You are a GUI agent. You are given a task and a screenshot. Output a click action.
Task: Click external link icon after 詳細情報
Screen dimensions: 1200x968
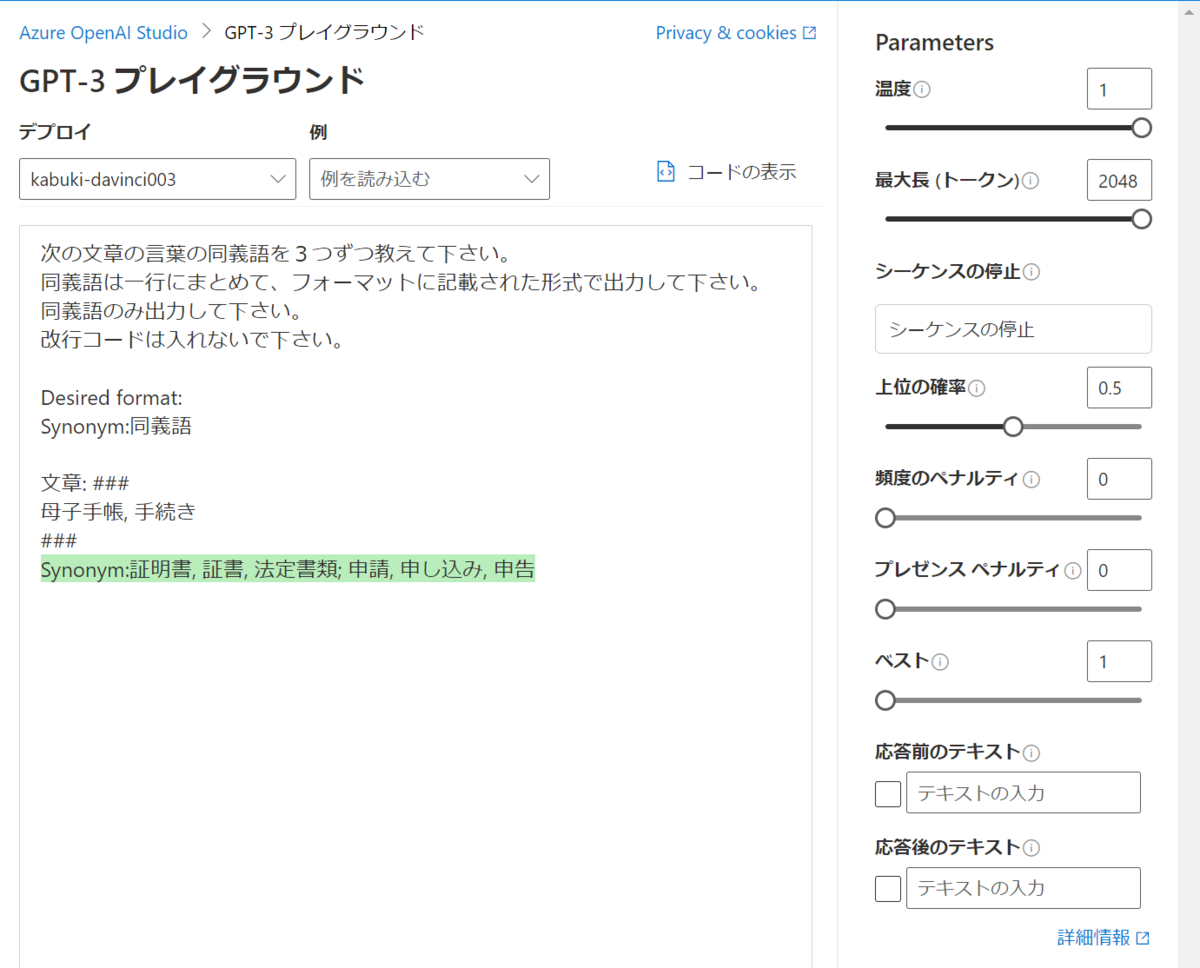click(1143, 938)
